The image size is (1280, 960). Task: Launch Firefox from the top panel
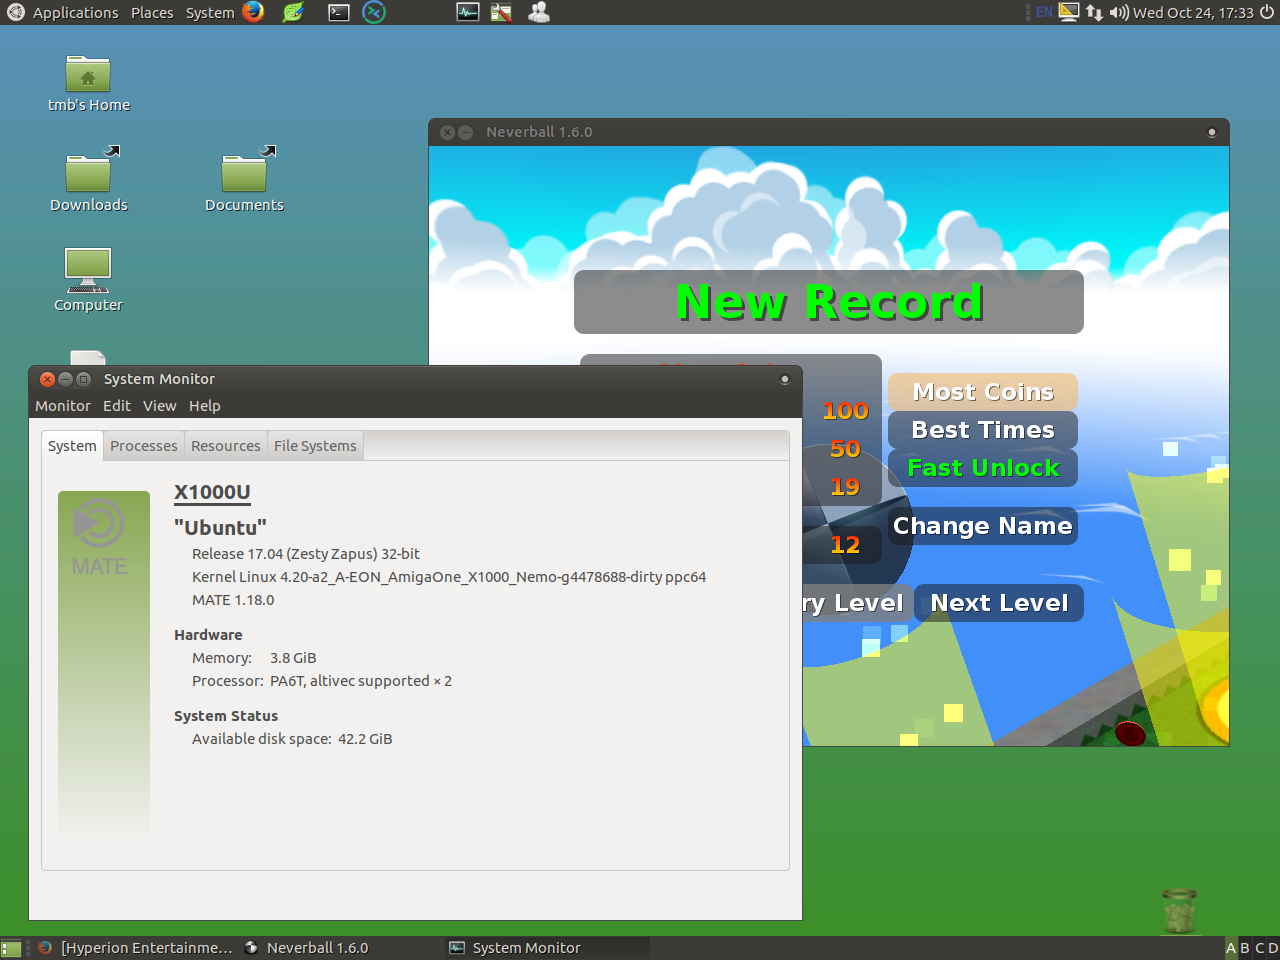[x=253, y=12]
